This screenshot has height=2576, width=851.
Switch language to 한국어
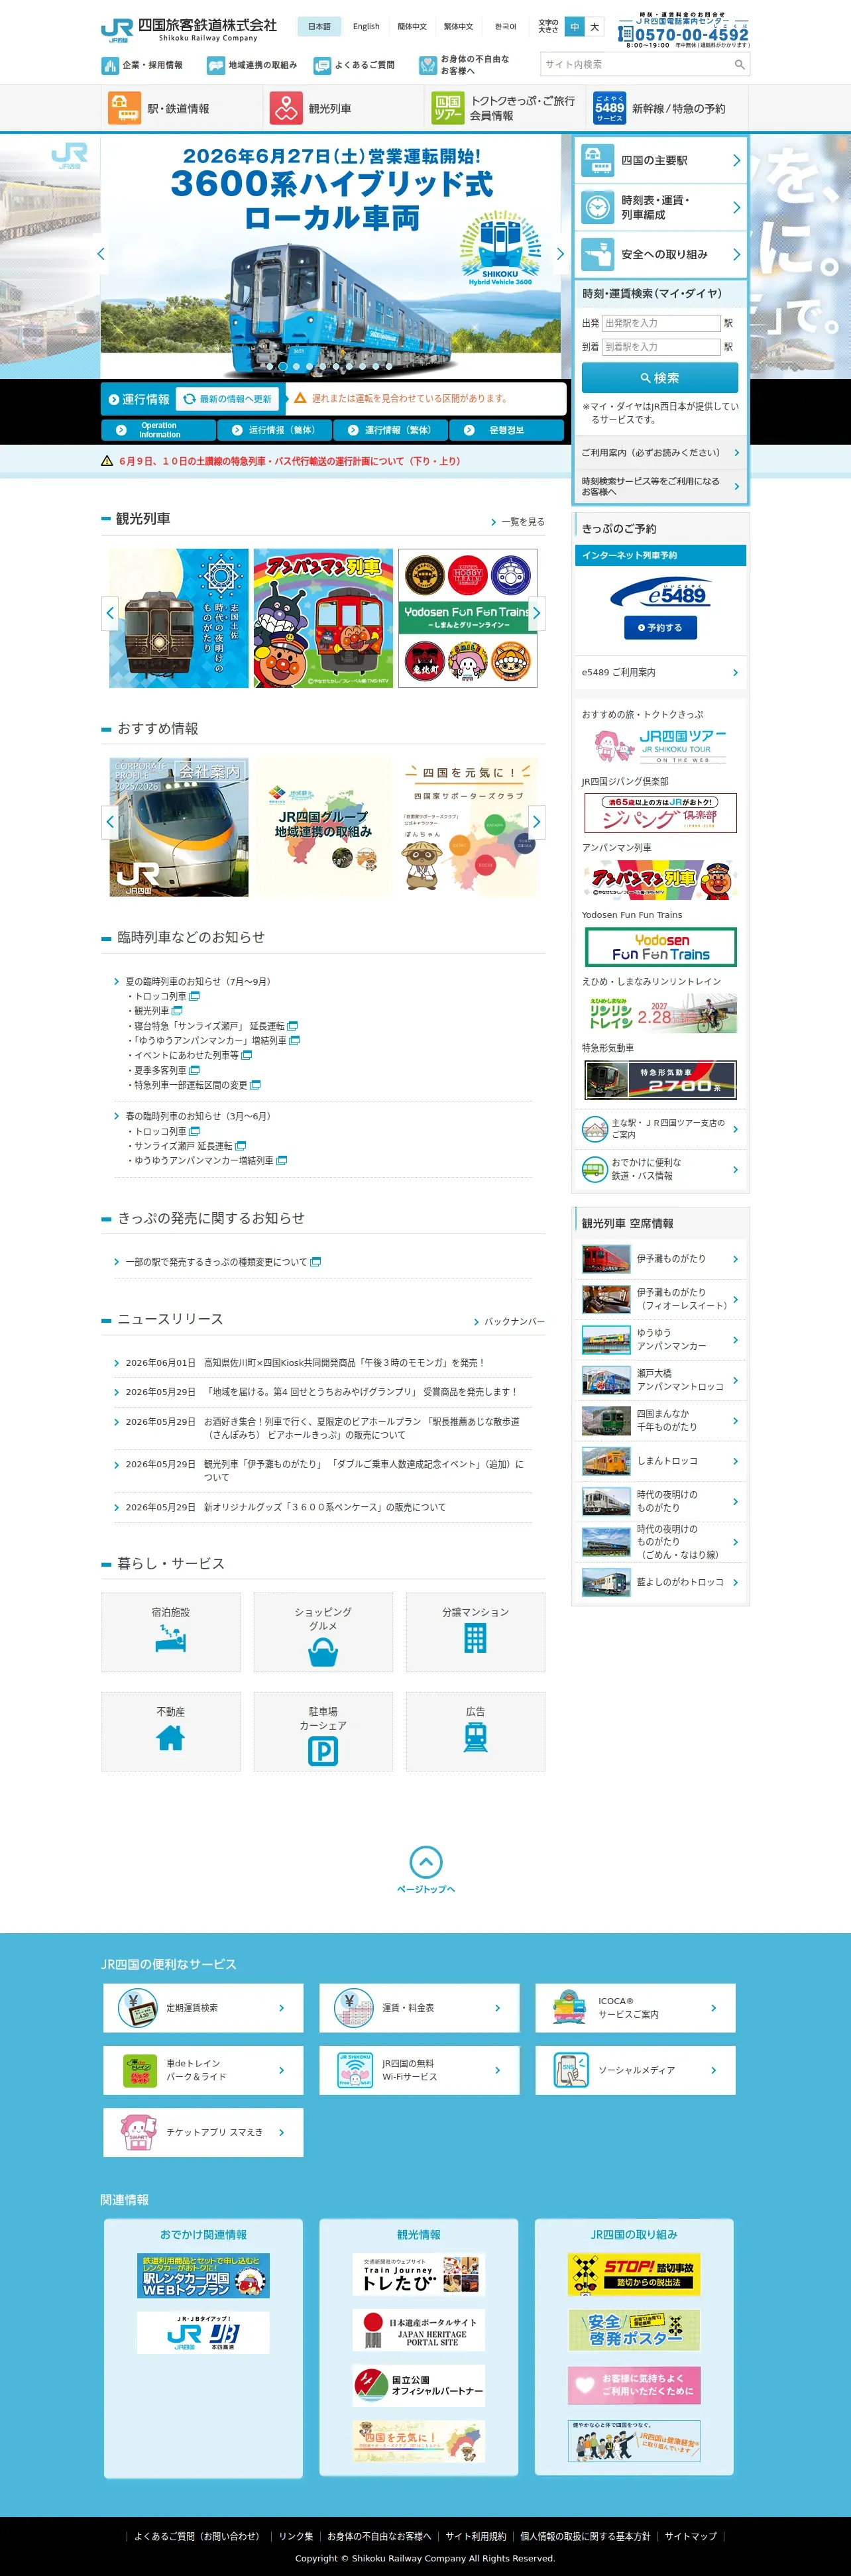[x=505, y=27]
